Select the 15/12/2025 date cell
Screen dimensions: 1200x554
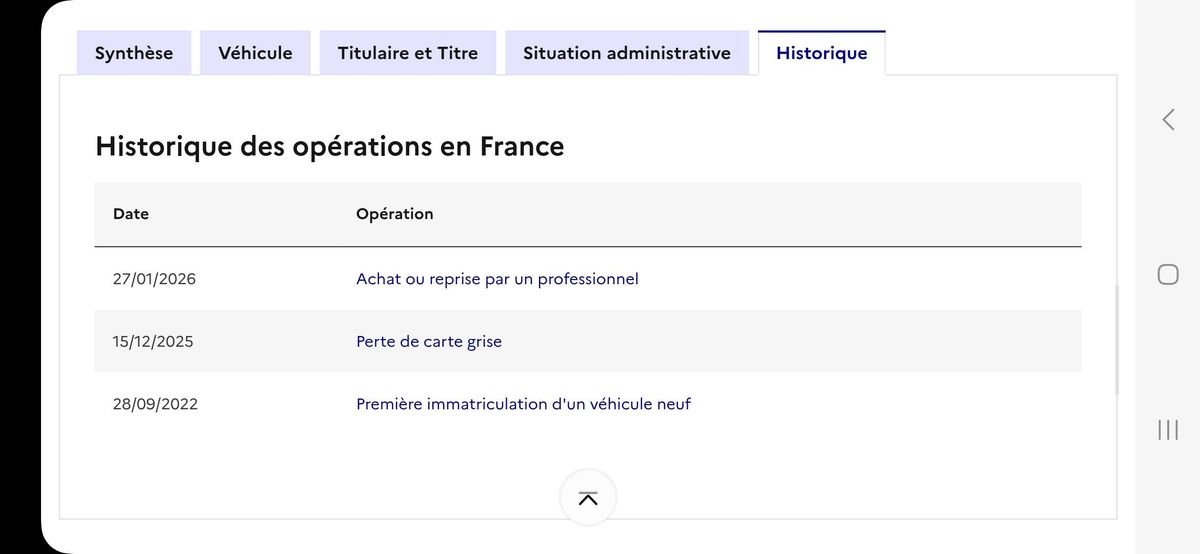point(153,342)
